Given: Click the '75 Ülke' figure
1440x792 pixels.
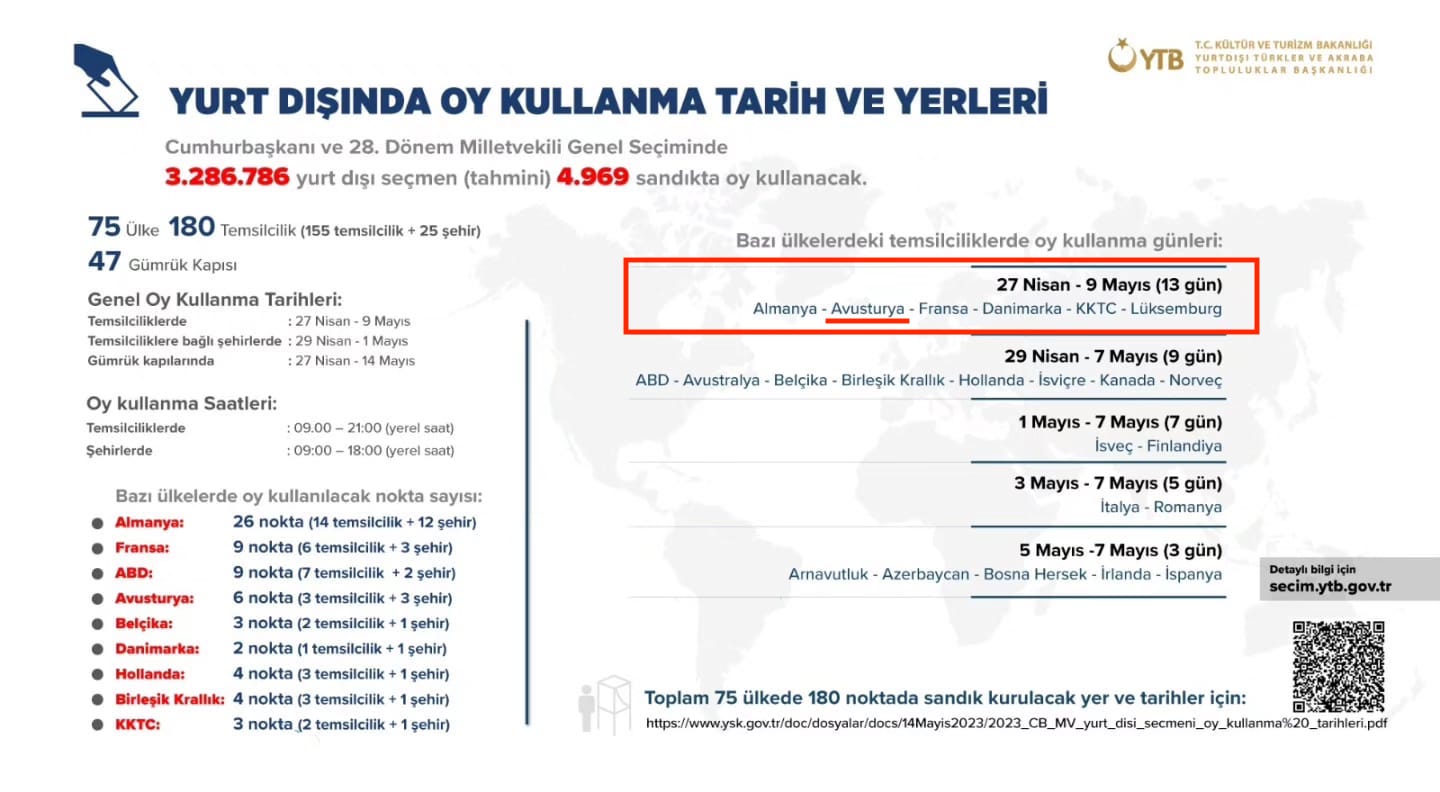Looking at the screenshot, I should (x=123, y=228).
